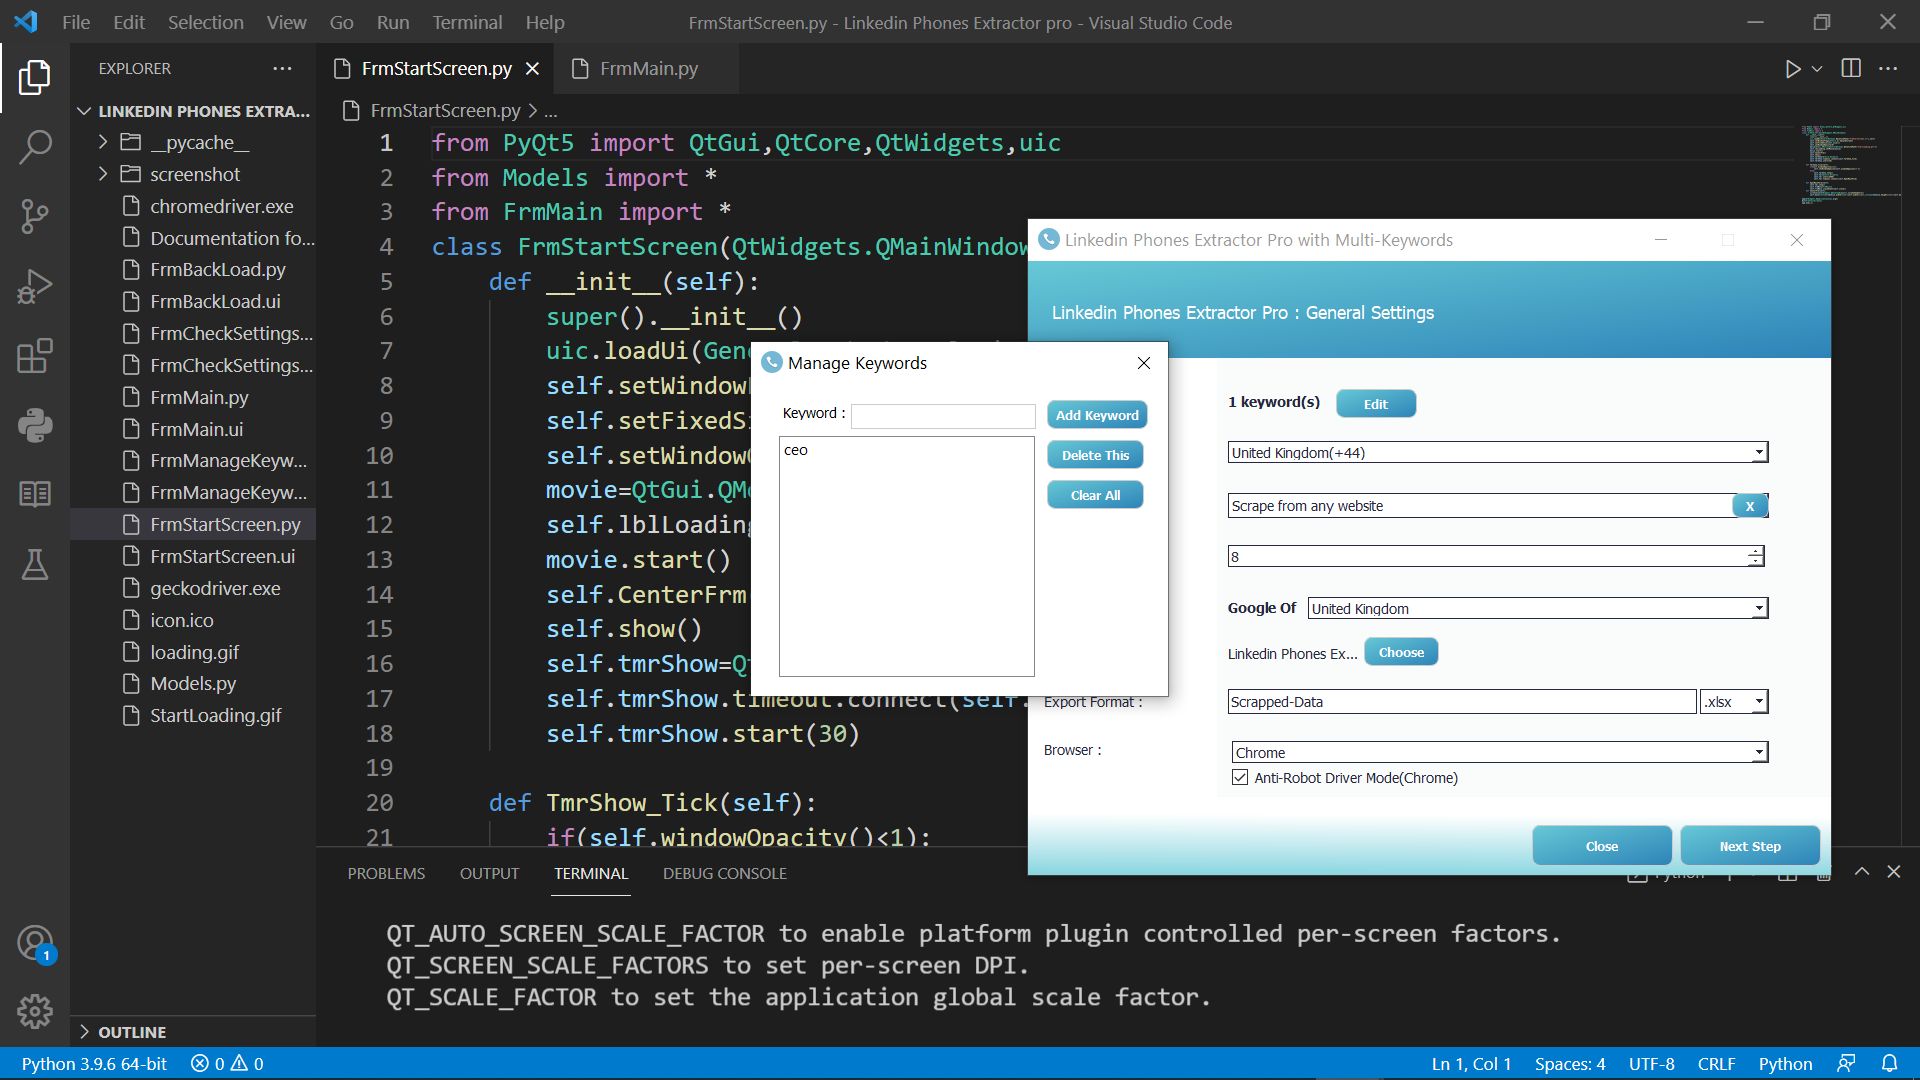Run the Python file with play icon
1920x1080 pixels.
coord(1792,69)
